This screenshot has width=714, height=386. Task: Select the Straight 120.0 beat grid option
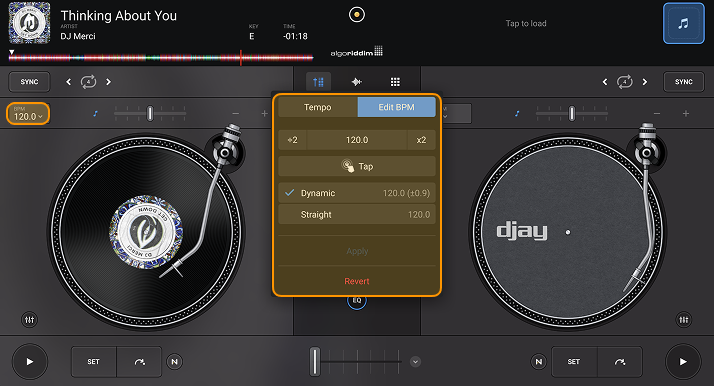[357, 214]
